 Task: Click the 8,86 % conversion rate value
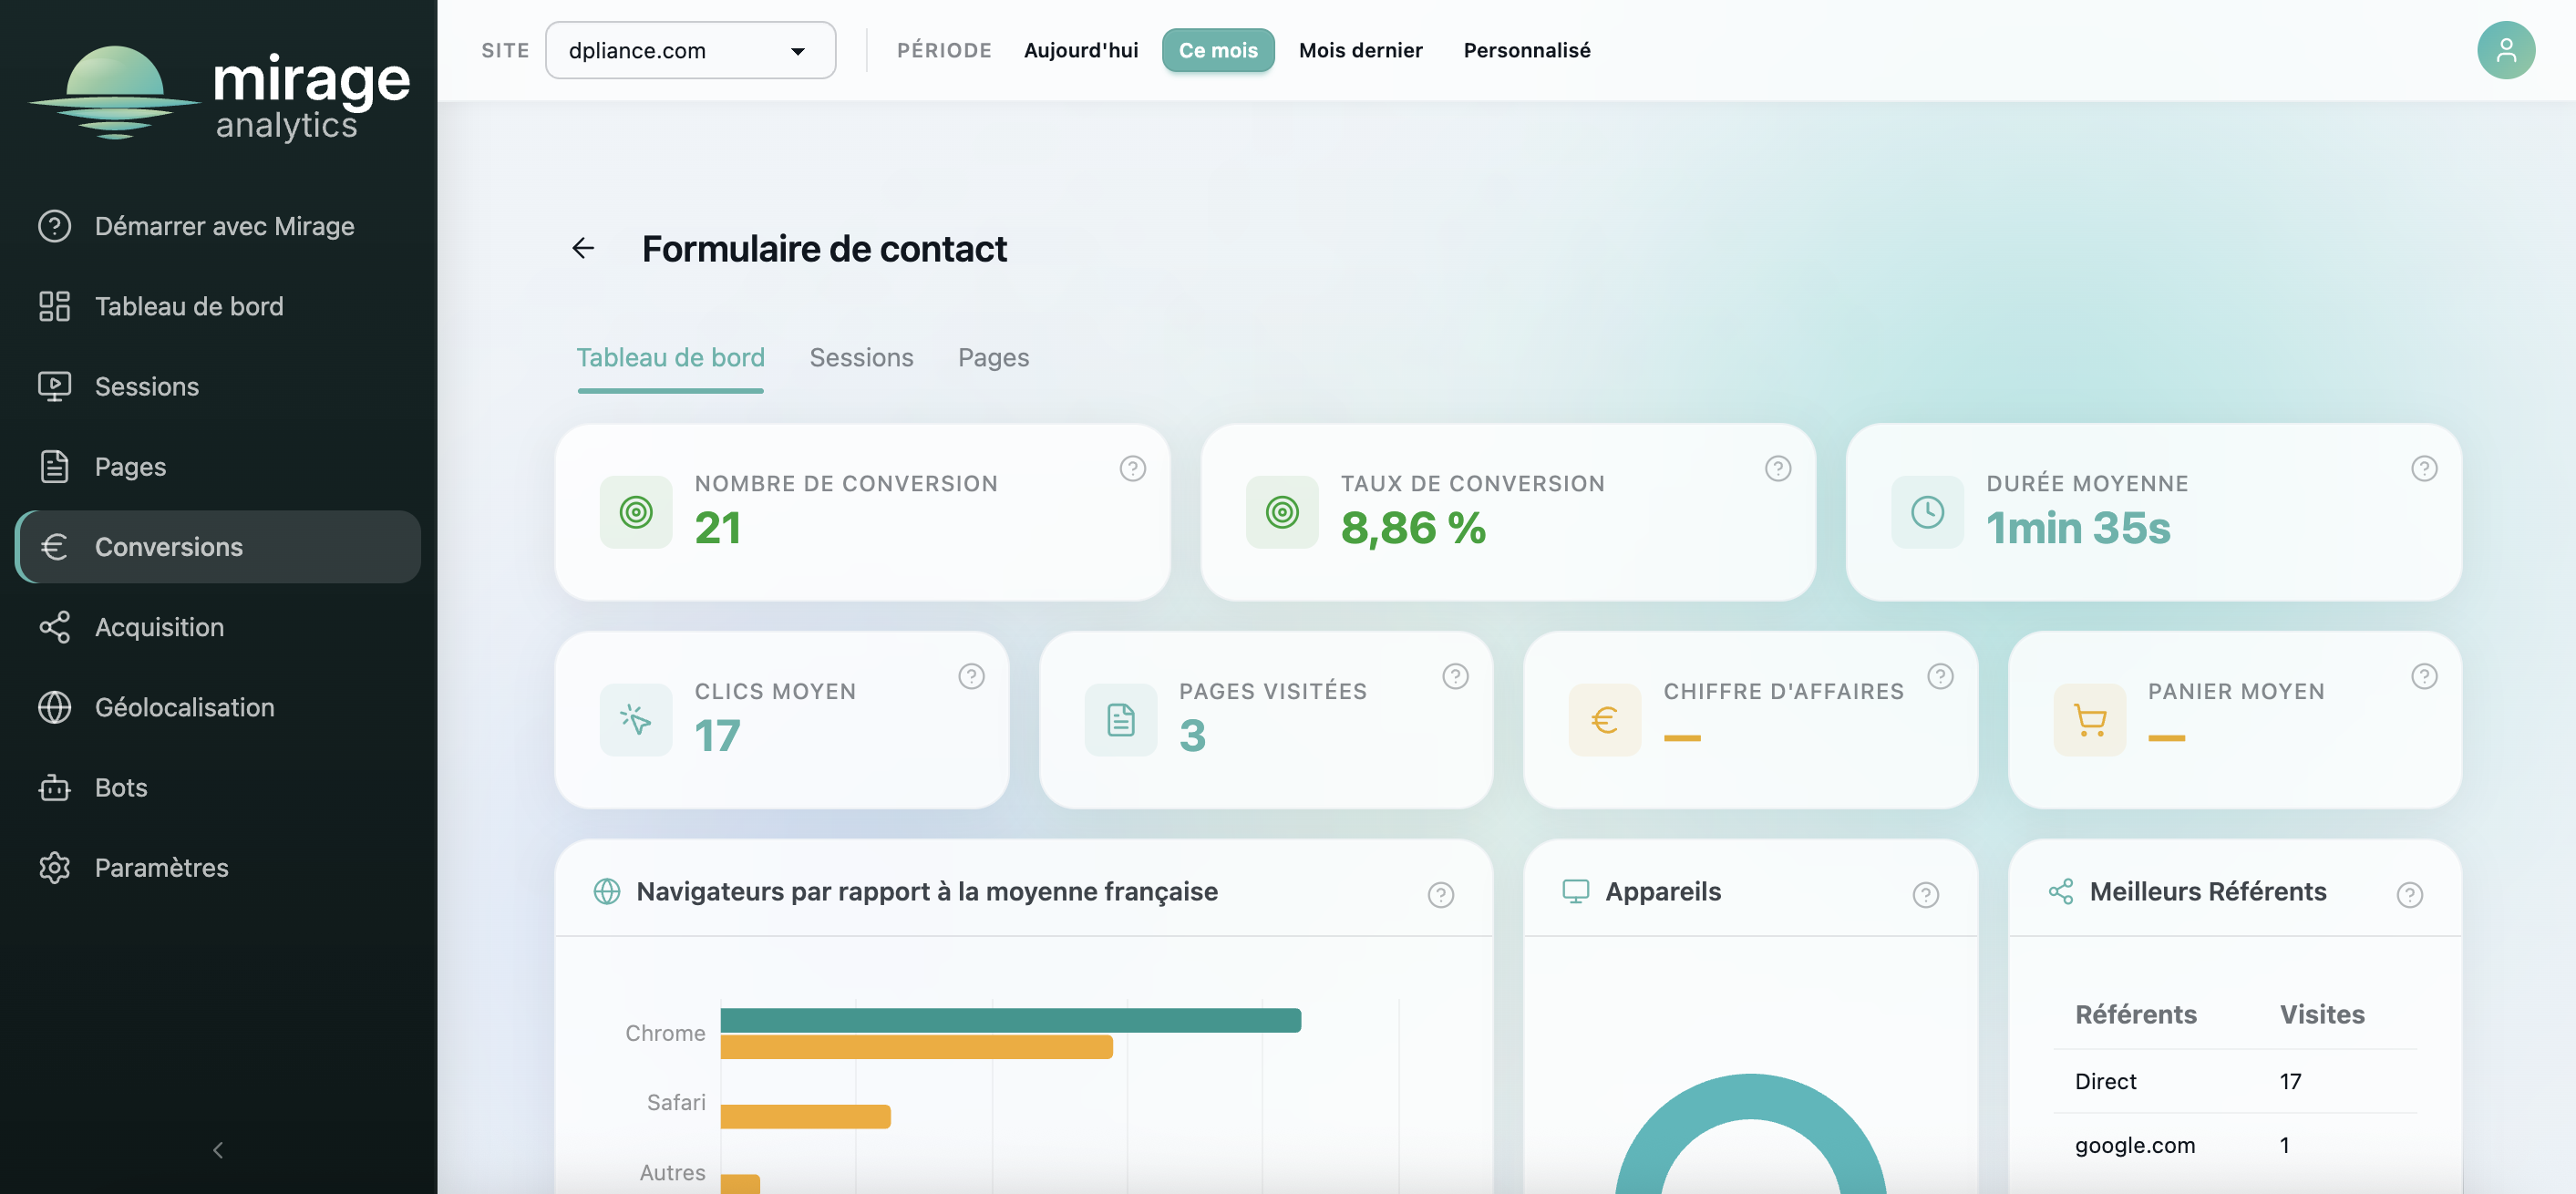[1412, 527]
